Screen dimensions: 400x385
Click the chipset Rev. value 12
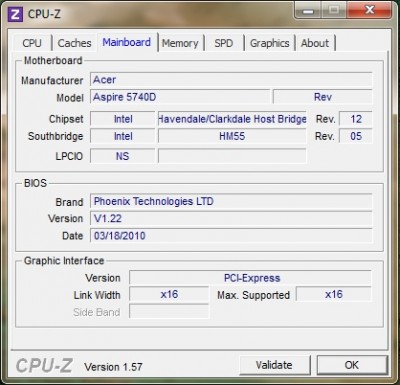tap(356, 119)
